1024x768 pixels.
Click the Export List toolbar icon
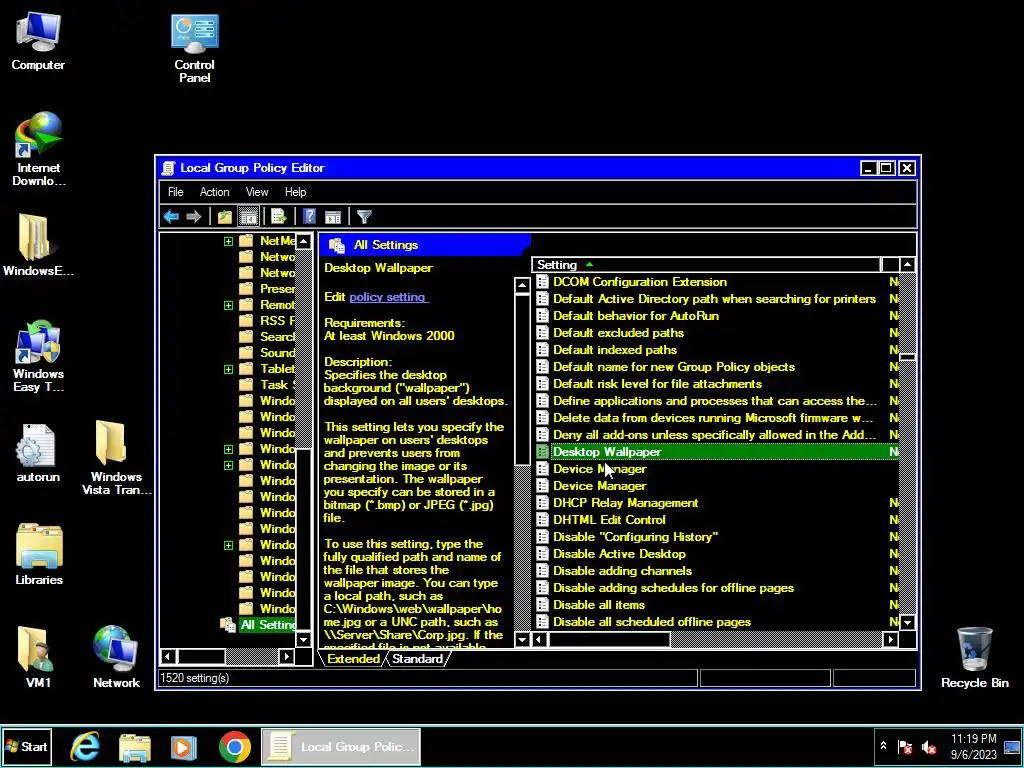tap(279, 217)
